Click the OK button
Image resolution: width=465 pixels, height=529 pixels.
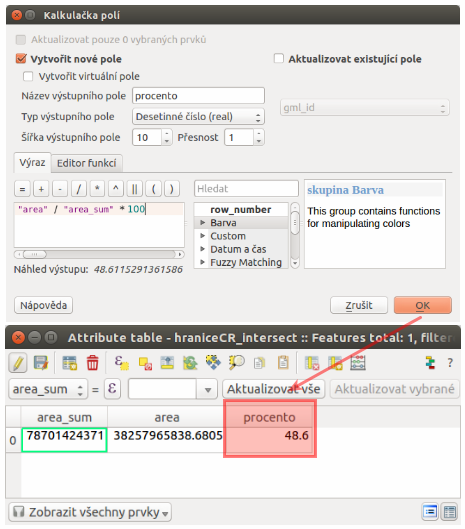coord(422,305)
